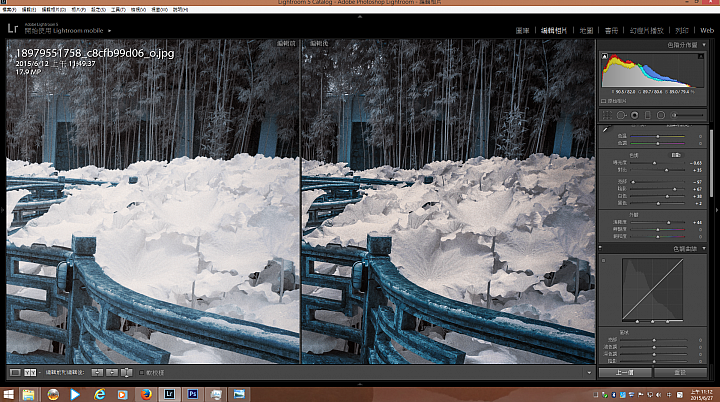The image size is (720, 402).
Task: Collapse the Histogram panel
Action: coord(704,45)
